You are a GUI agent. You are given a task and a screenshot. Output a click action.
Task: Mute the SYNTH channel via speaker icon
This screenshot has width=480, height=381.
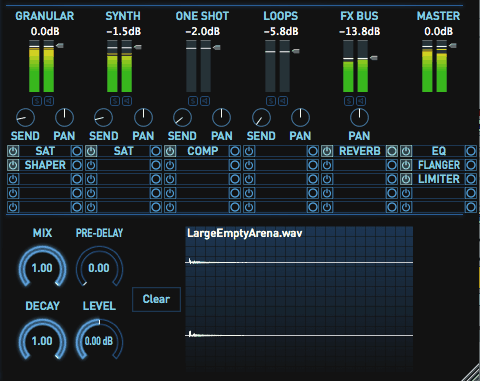point(127,101)
